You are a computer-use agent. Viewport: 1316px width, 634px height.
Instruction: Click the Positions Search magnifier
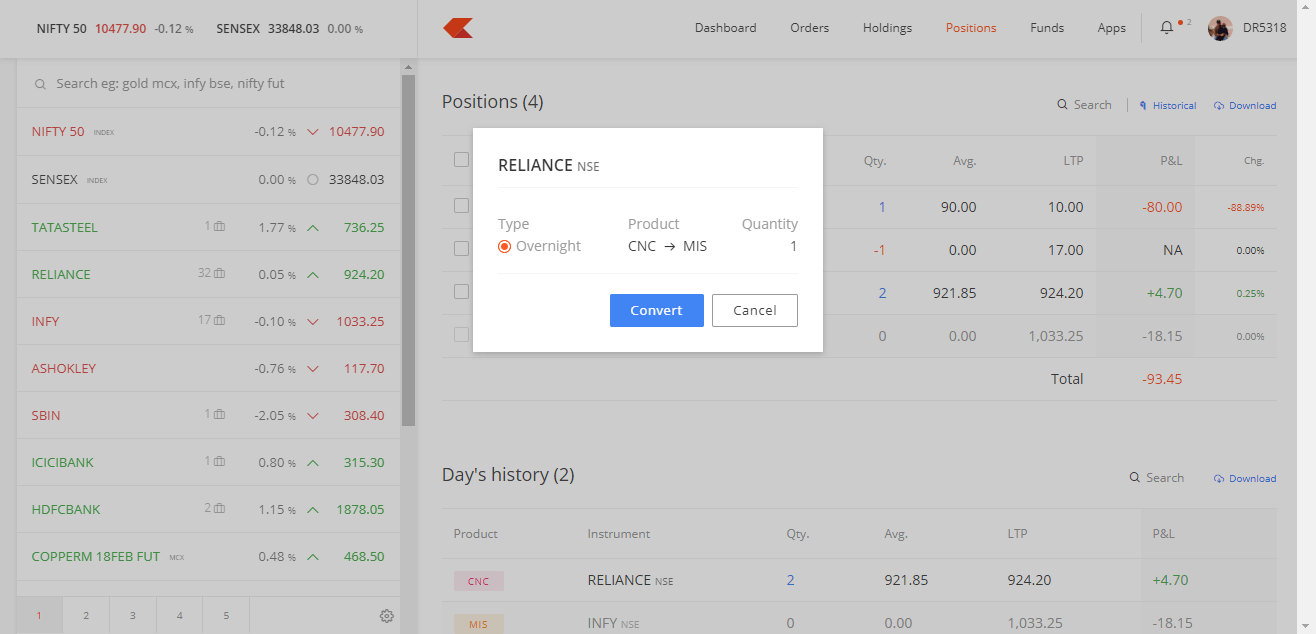(1063, 105)
